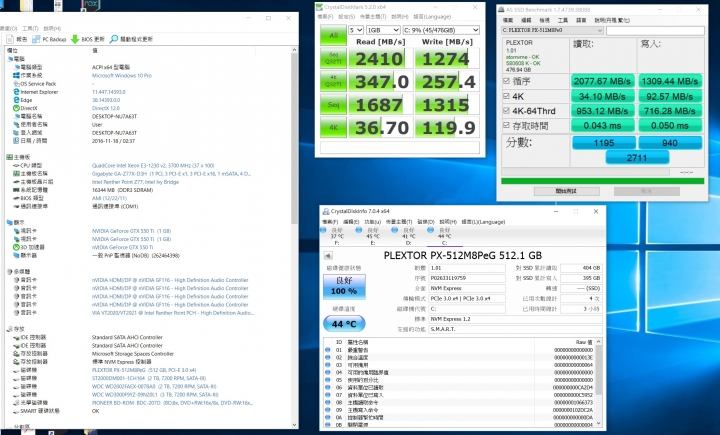Collapse the motherboard tree section
The image size is (720, 435).
10,157
